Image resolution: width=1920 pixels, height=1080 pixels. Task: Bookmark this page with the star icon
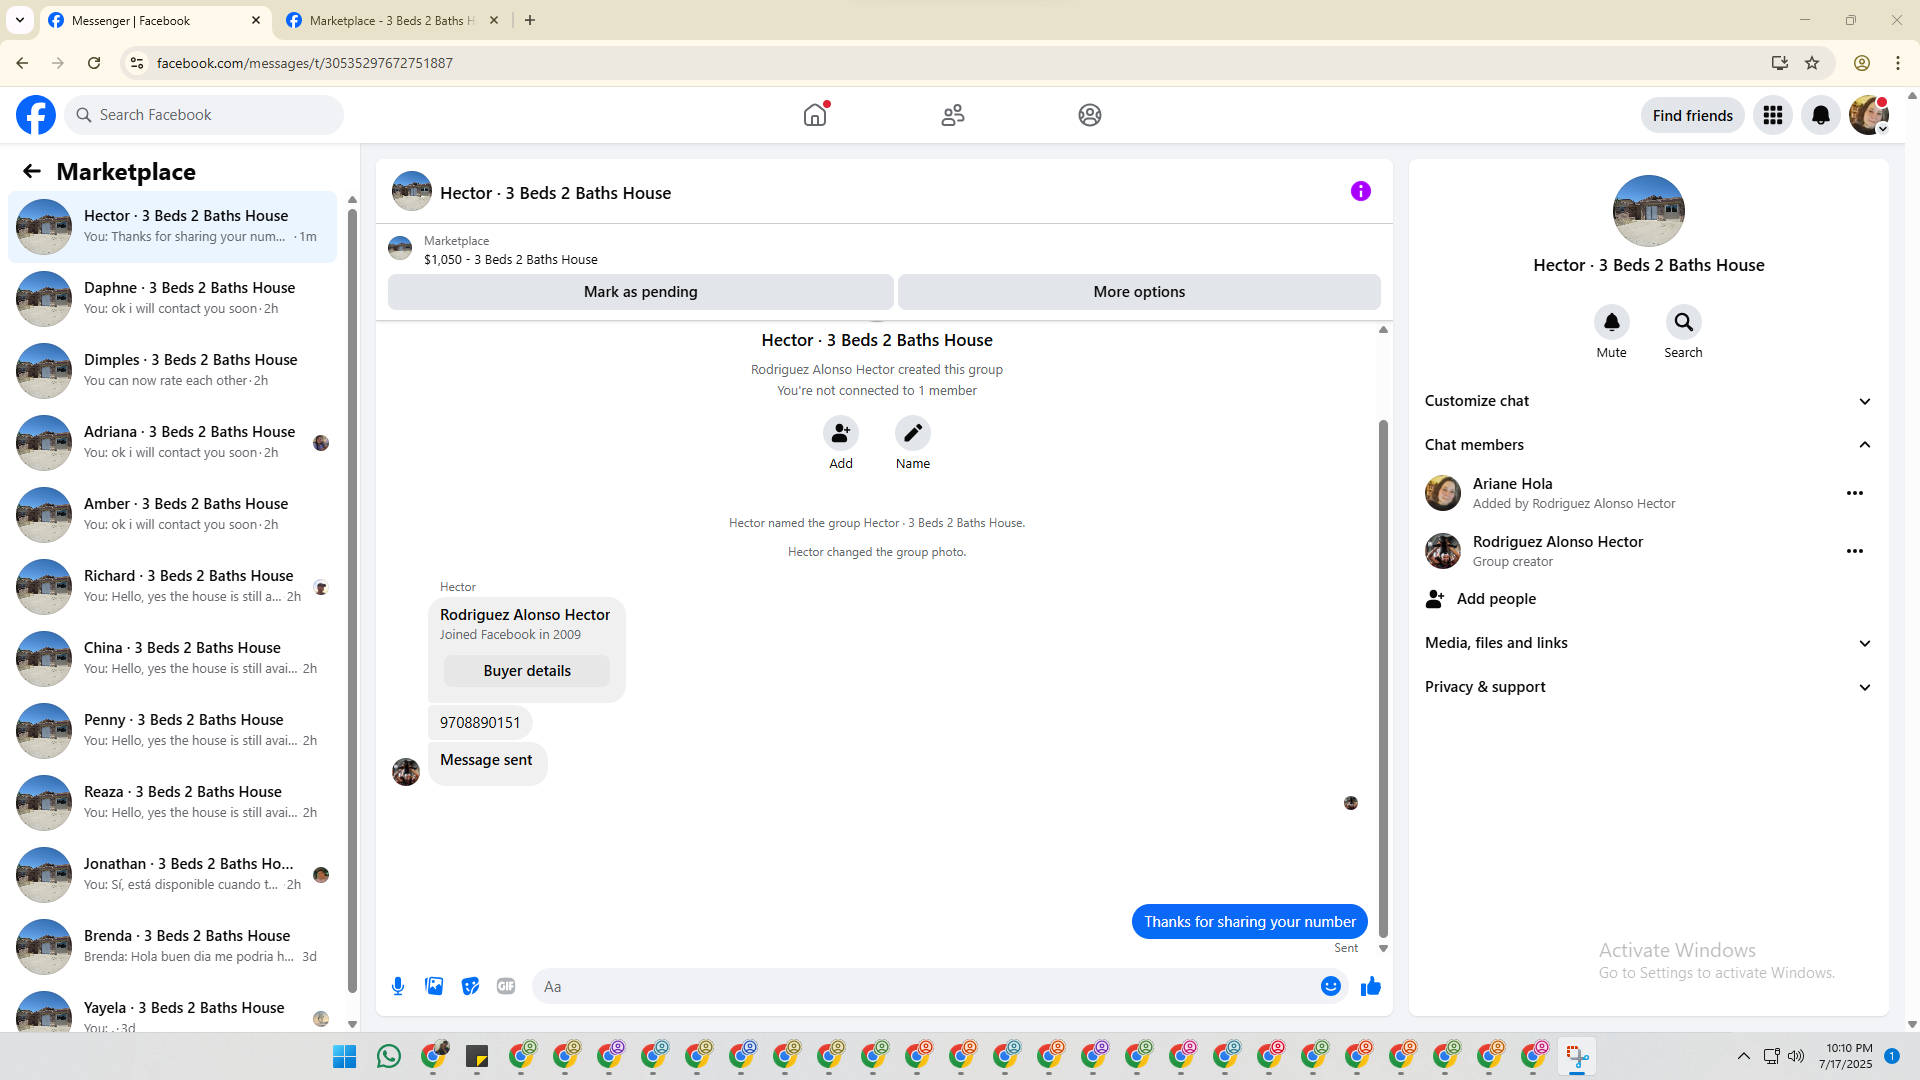pos(1812,63)
